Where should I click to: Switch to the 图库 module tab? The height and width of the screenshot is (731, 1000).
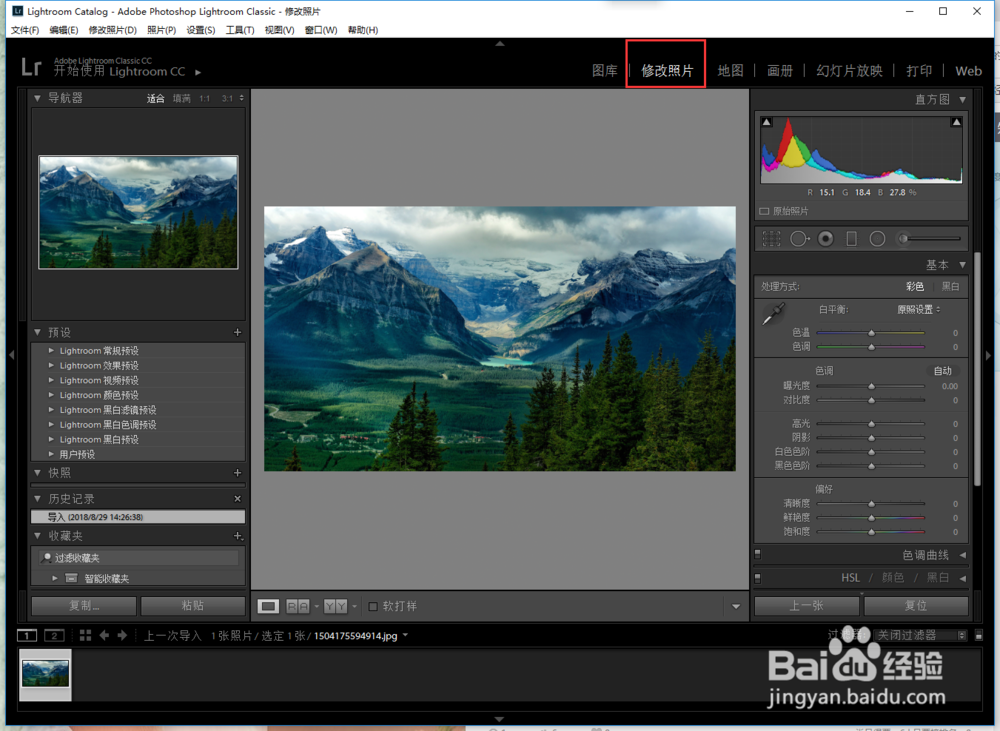pyautogui.click(x=604, y=71)
